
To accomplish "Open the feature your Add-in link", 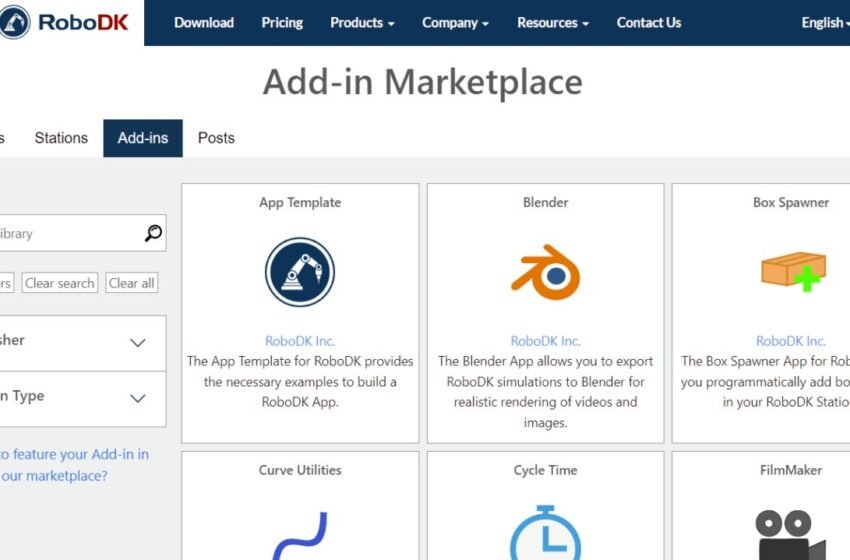I will [74, 465].
